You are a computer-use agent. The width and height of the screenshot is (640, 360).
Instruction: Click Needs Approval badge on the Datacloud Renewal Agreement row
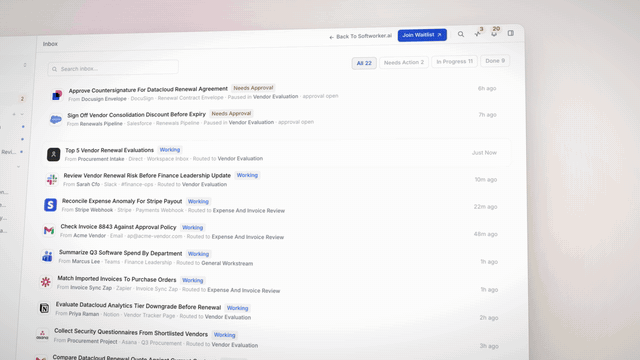[x=253, y=88]
